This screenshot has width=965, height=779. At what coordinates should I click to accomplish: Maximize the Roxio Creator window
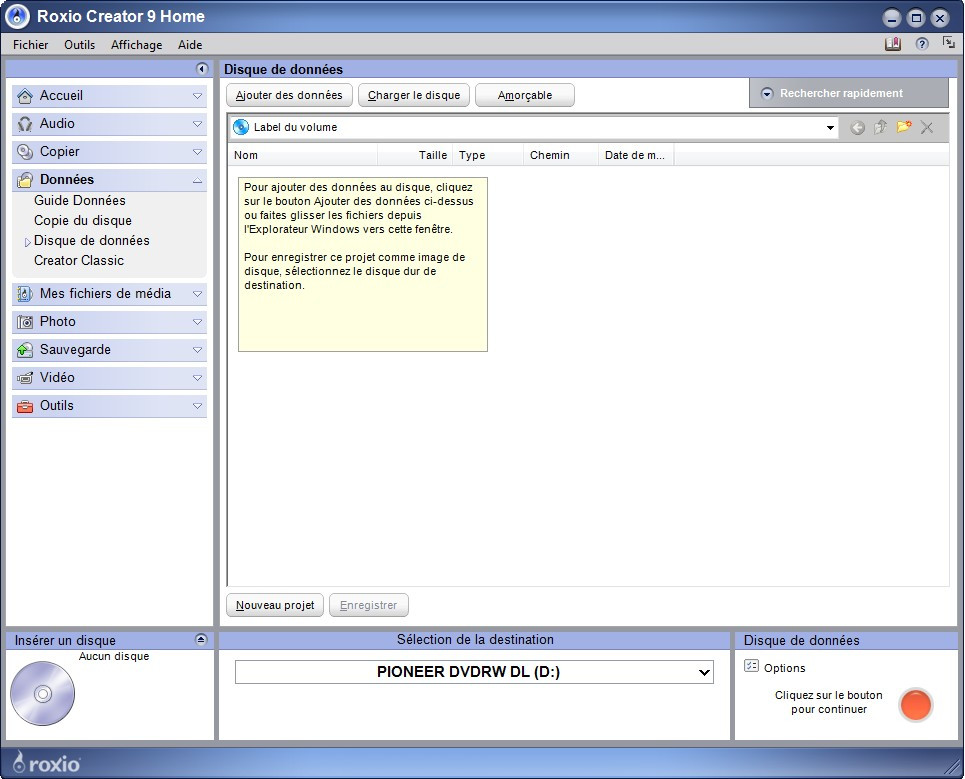click(x=916, y=18)
